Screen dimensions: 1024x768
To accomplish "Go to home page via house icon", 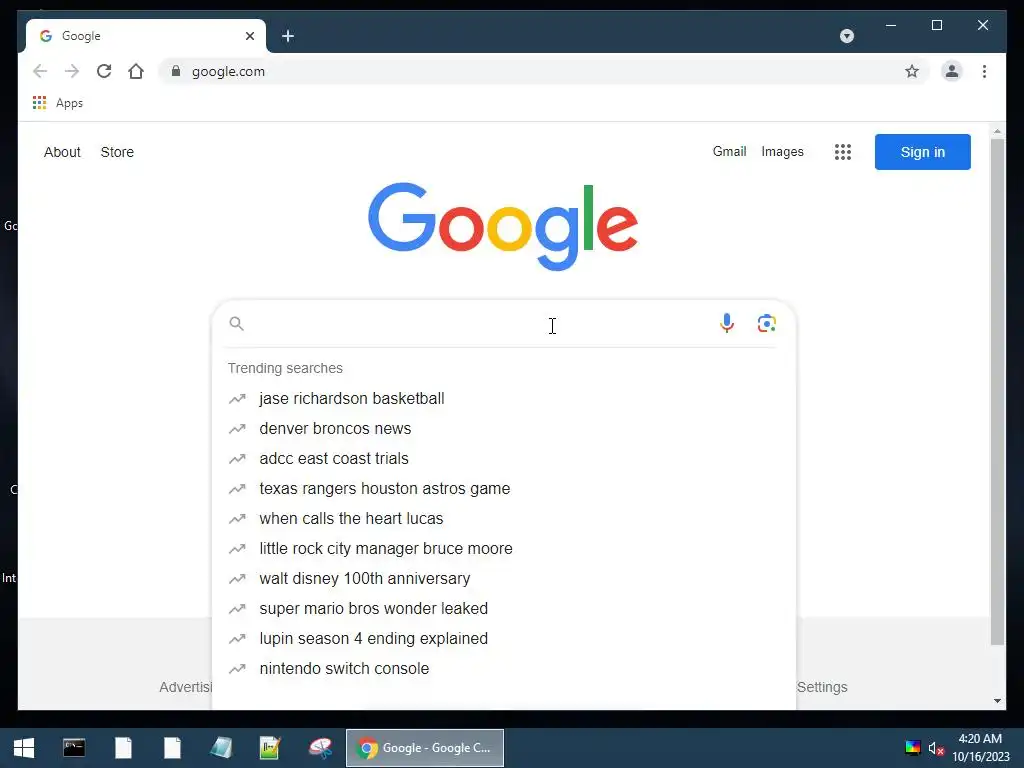I will (136, 71).
